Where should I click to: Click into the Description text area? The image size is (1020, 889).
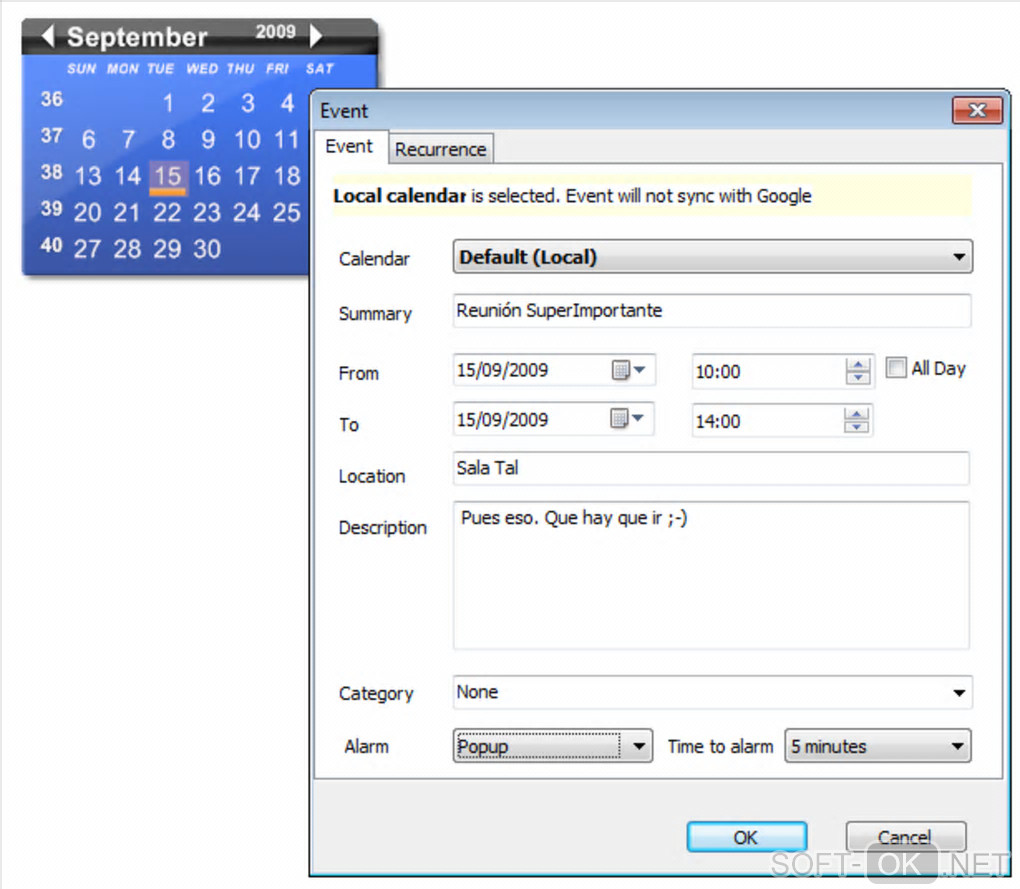click(711, 575)
